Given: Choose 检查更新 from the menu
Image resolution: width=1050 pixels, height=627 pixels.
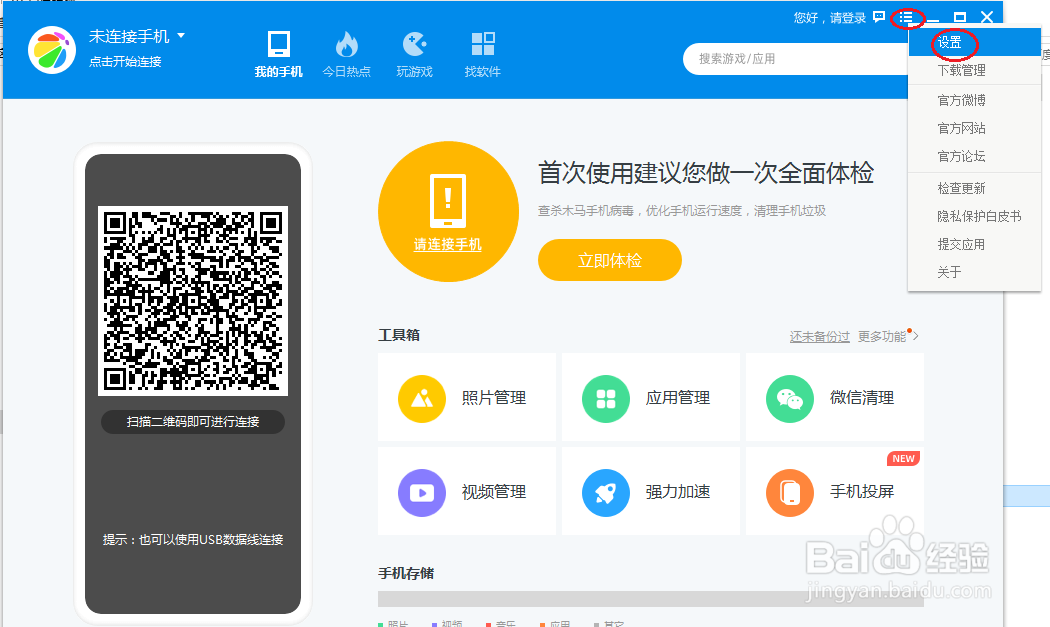Looking at the screenshot, I should pyautogui.click(x=974, y=188).
